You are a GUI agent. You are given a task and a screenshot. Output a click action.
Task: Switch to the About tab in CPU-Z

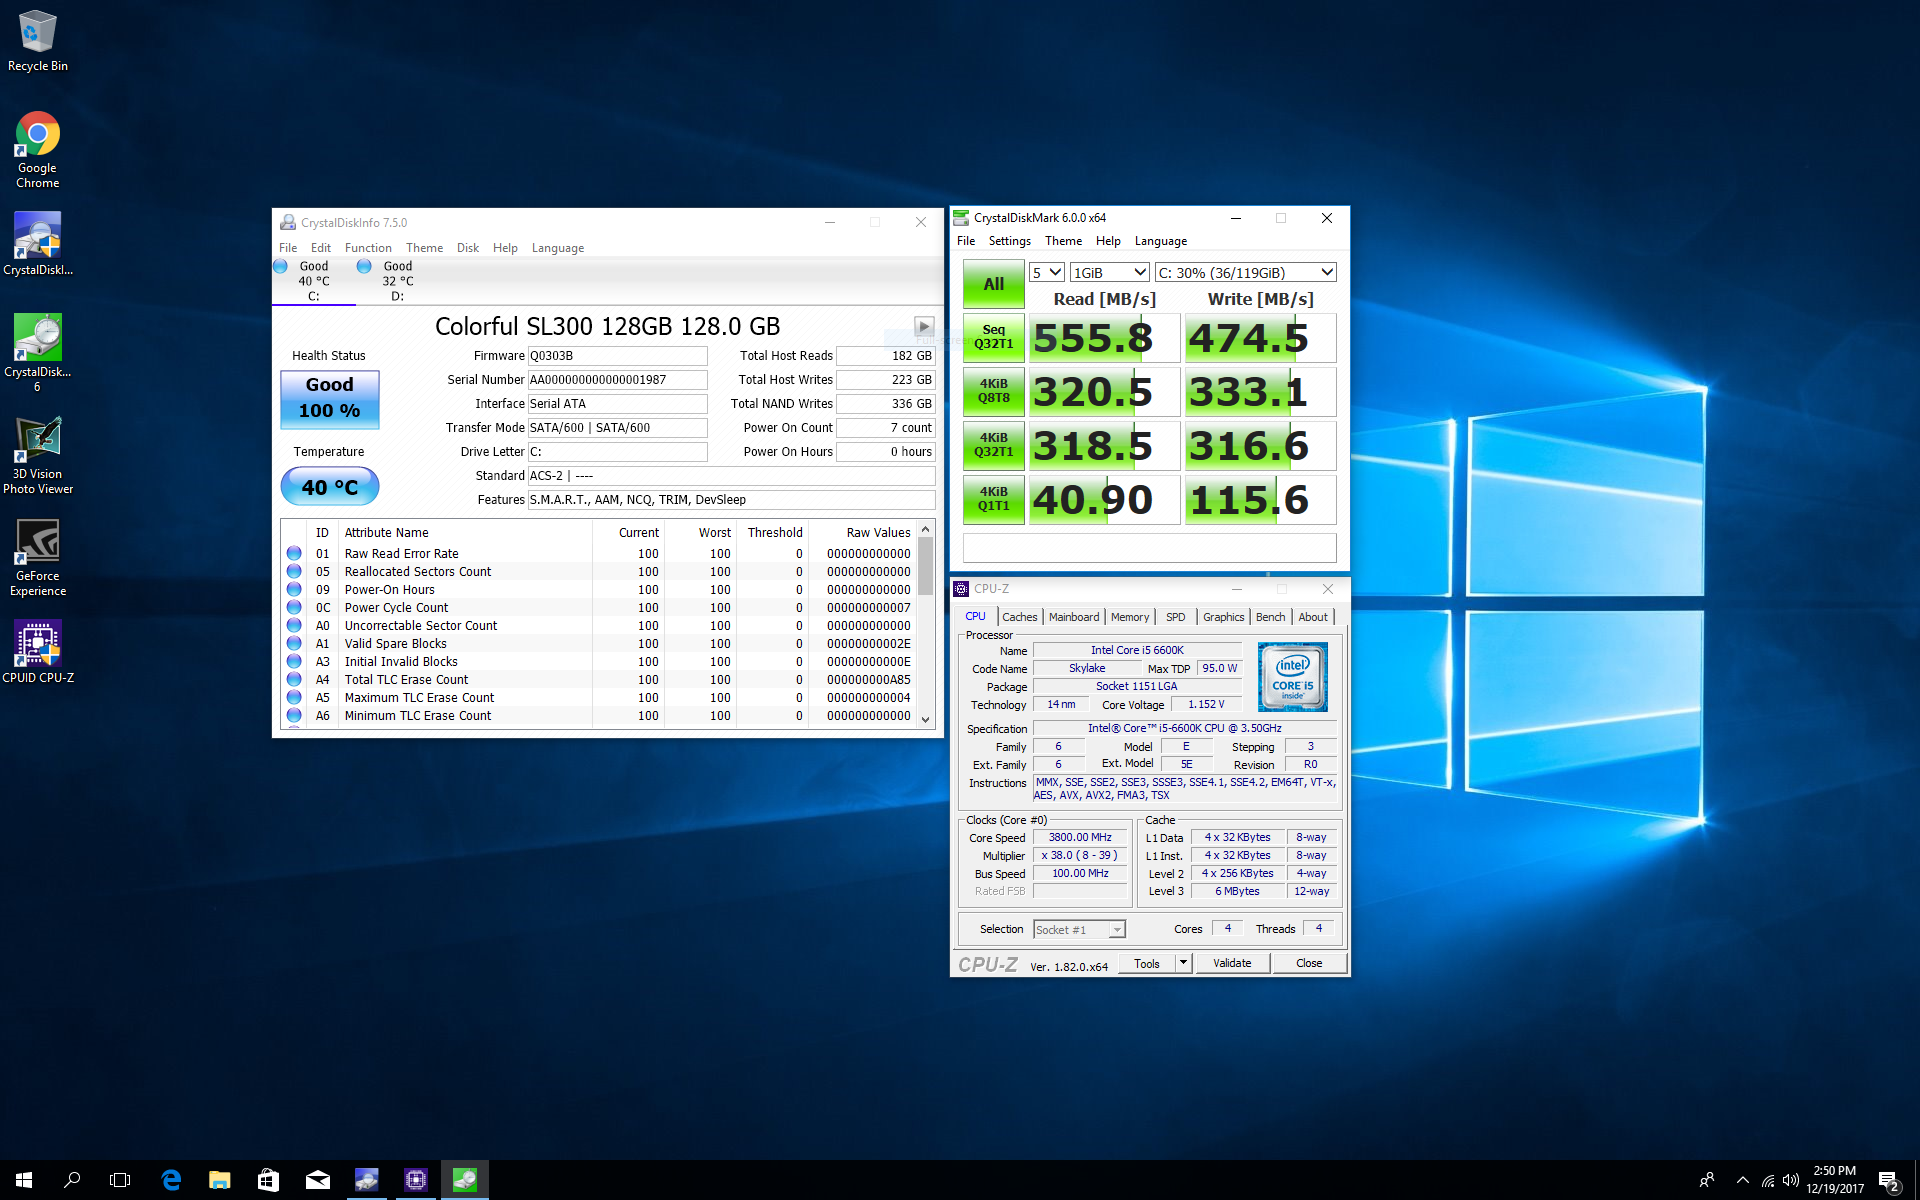(1313, 617)
